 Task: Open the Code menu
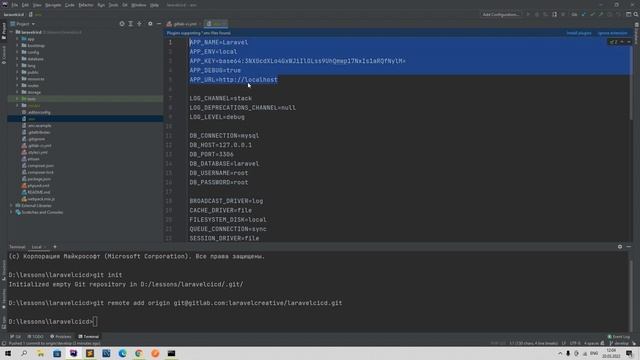click(70, 5)
